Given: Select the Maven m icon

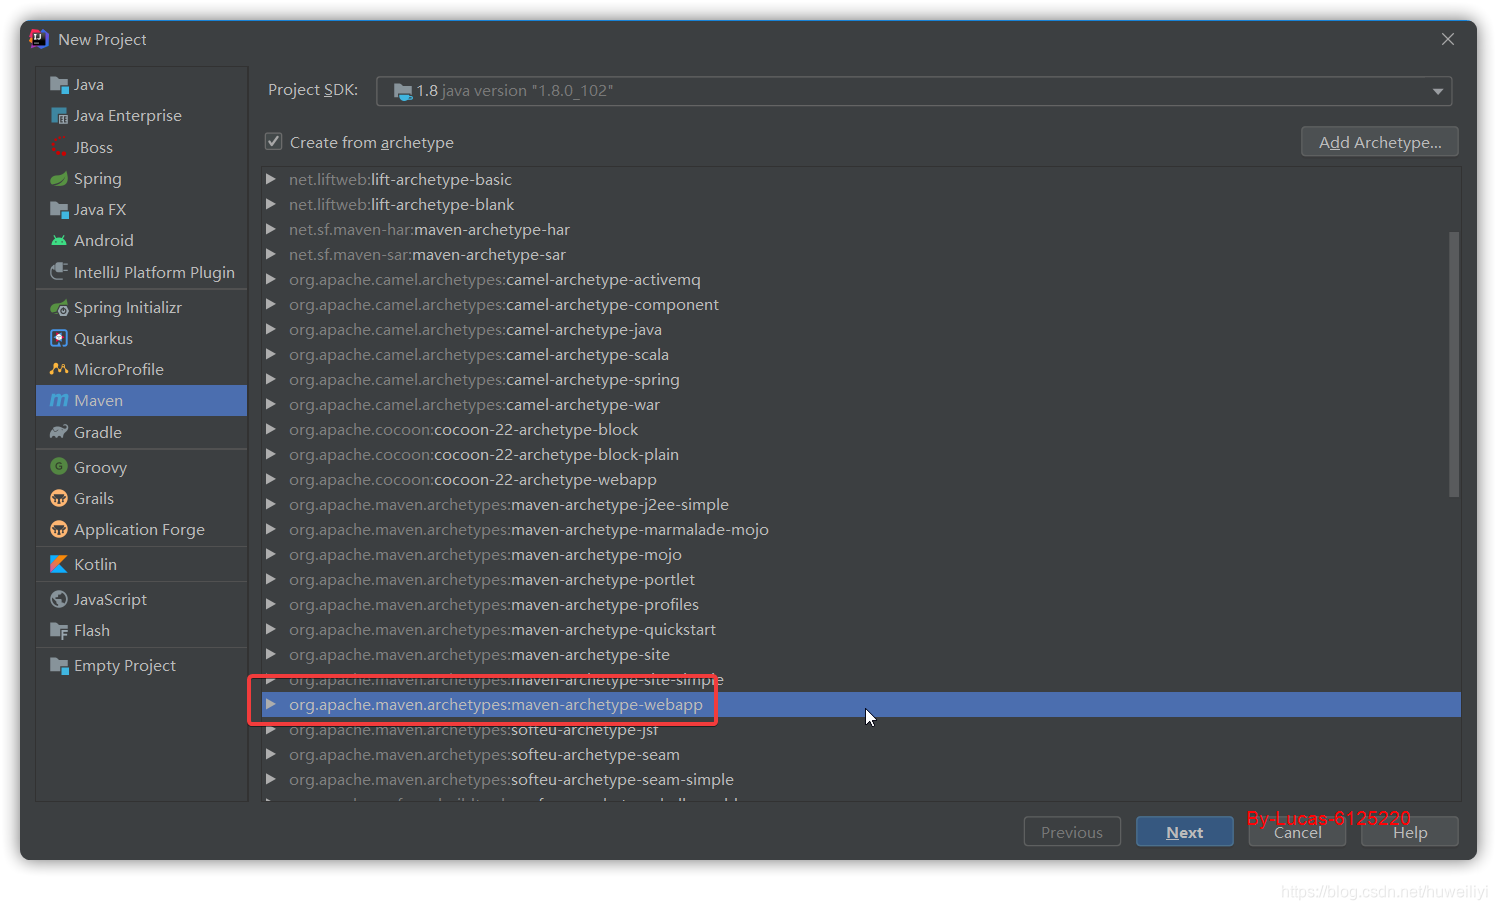Looking at the screenshot, I should 59,400.
